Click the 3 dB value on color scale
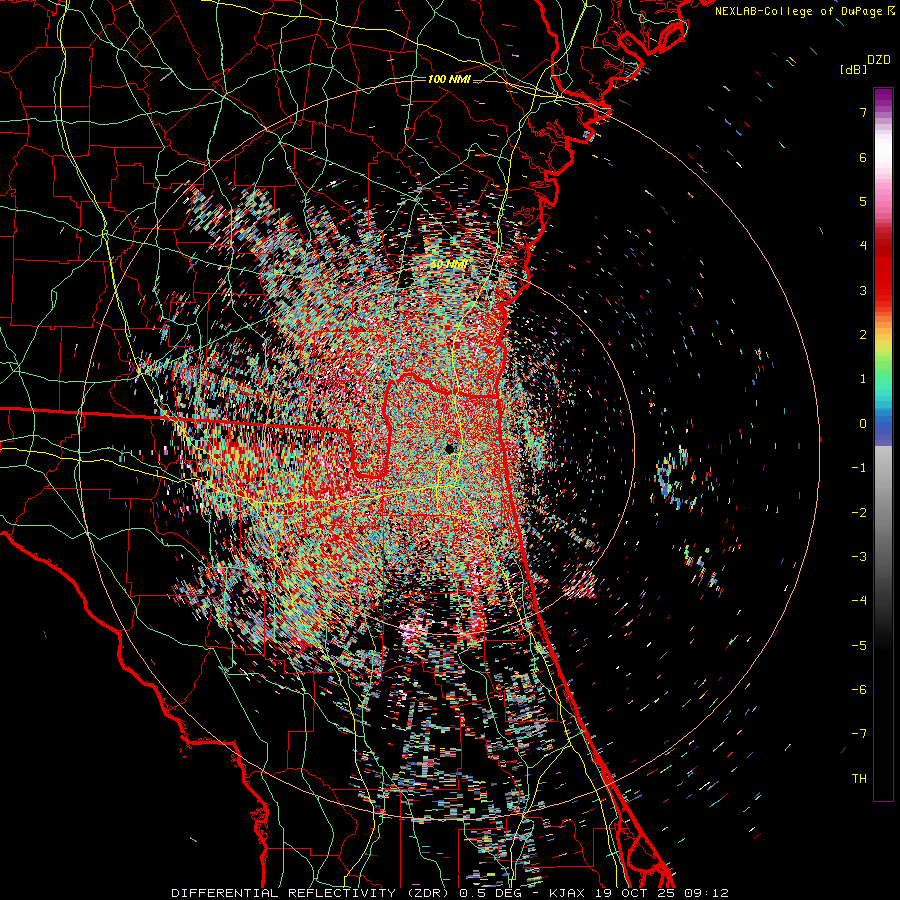Screen dimensions: 900x900 click(863, 290)
